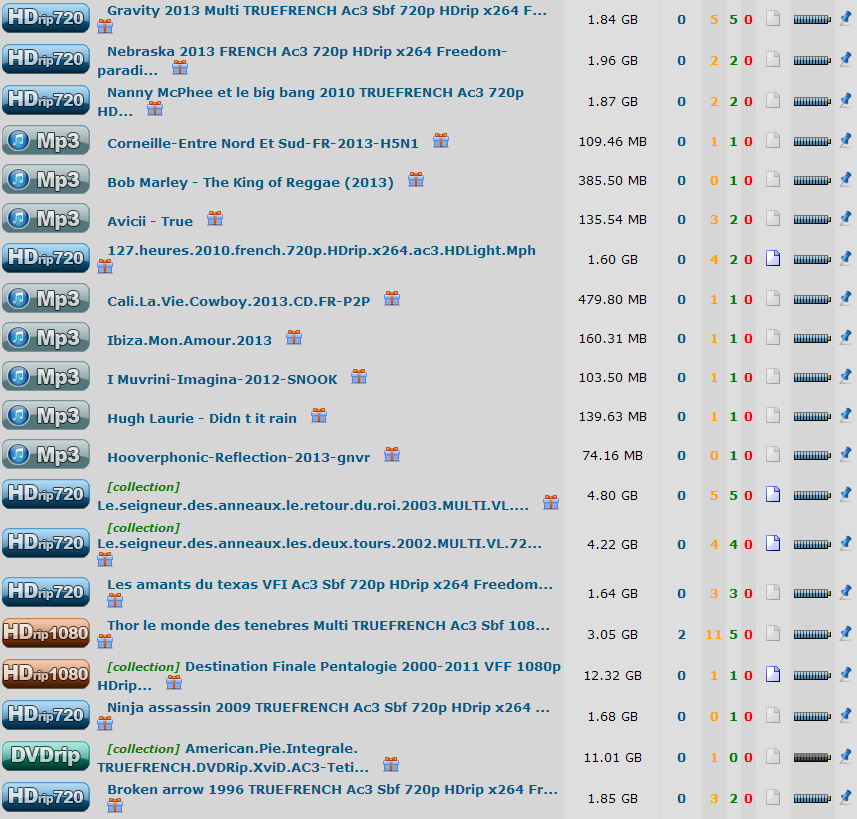Click the gift icon next to Bob Marley torrent
This screenshot has width=857, height=819.
click(416, 179)
